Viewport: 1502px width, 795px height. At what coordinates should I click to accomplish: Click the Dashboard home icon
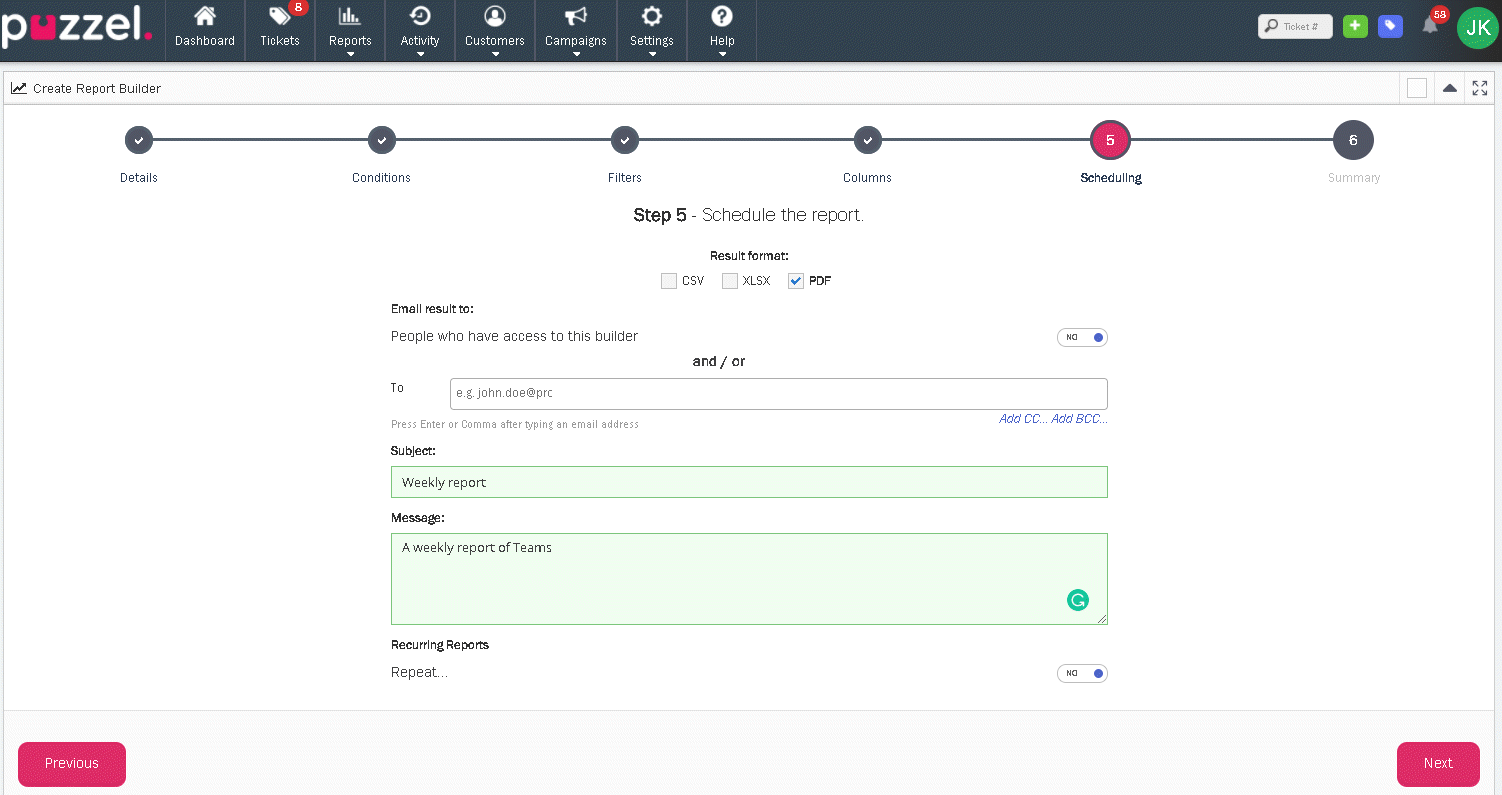pyautogui.click(x=204, y=17)
